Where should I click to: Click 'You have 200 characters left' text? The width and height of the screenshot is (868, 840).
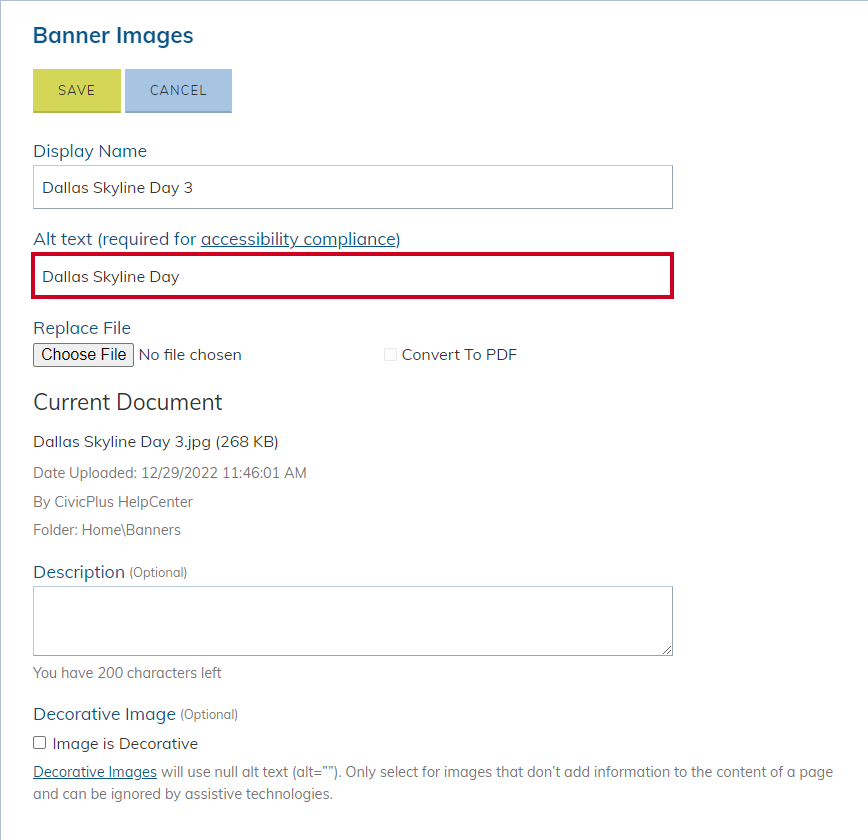tap(127, 673)
